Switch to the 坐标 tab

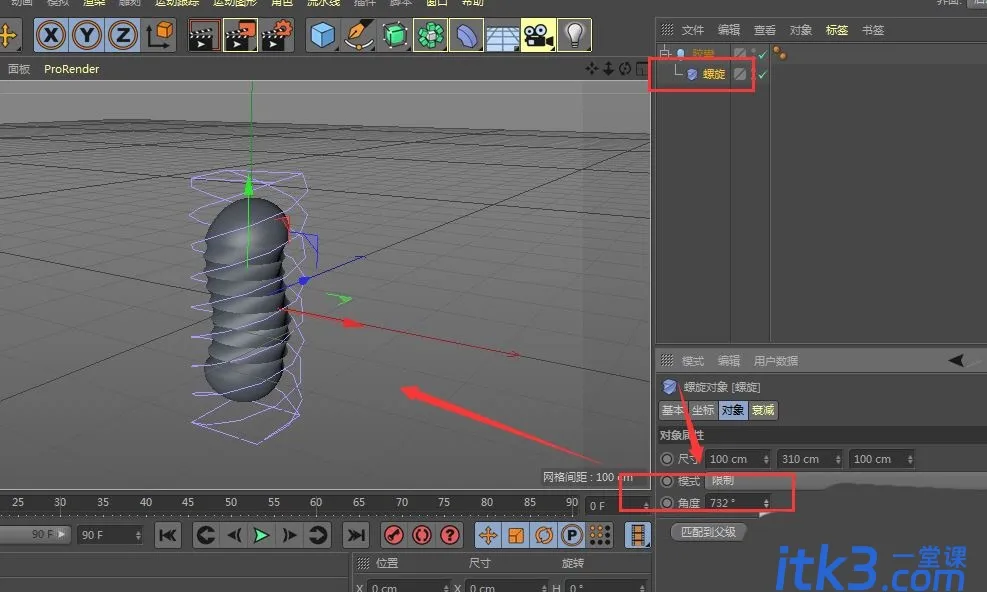[703, 410]
